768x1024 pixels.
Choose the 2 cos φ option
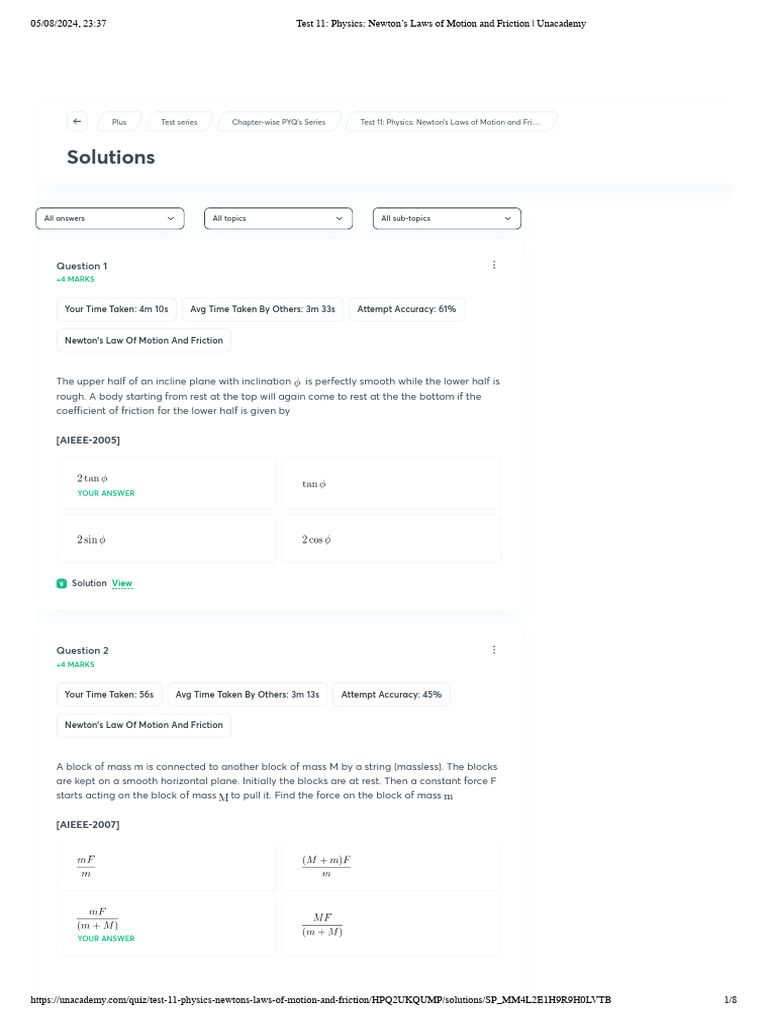(391, 539)
